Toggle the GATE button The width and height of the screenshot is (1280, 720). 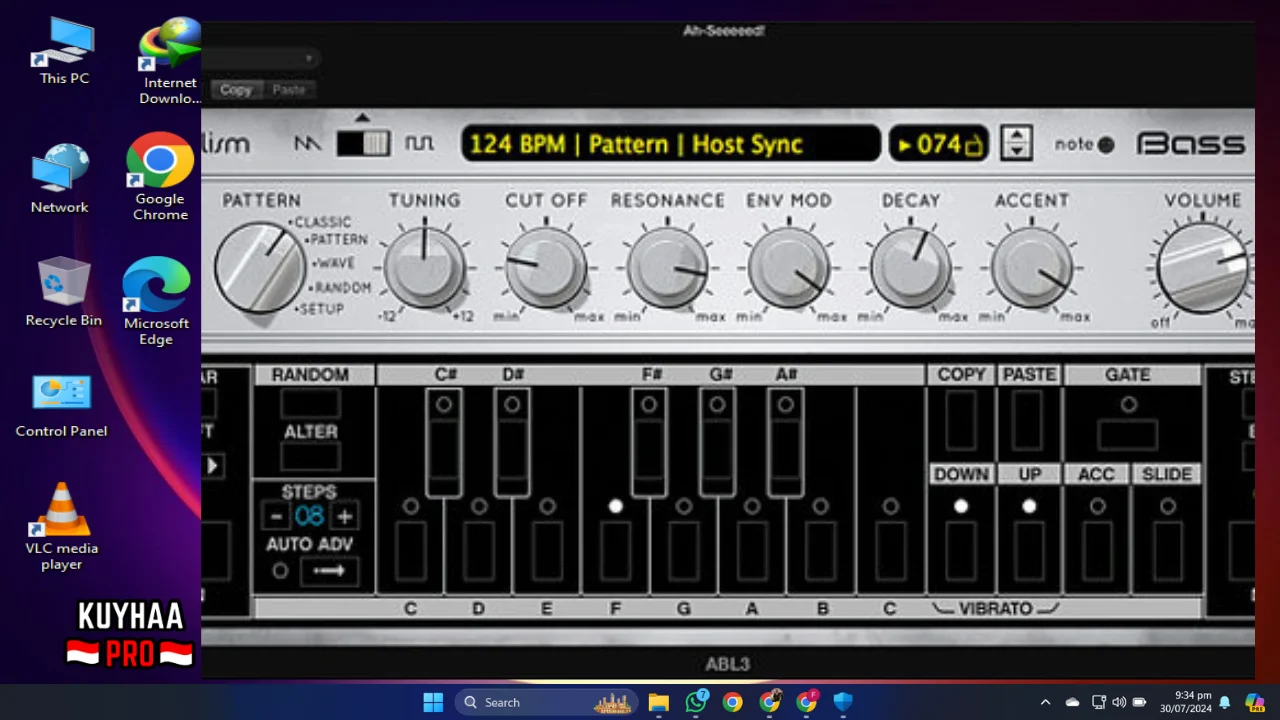pyautogui.click(x=1128, y=436)
